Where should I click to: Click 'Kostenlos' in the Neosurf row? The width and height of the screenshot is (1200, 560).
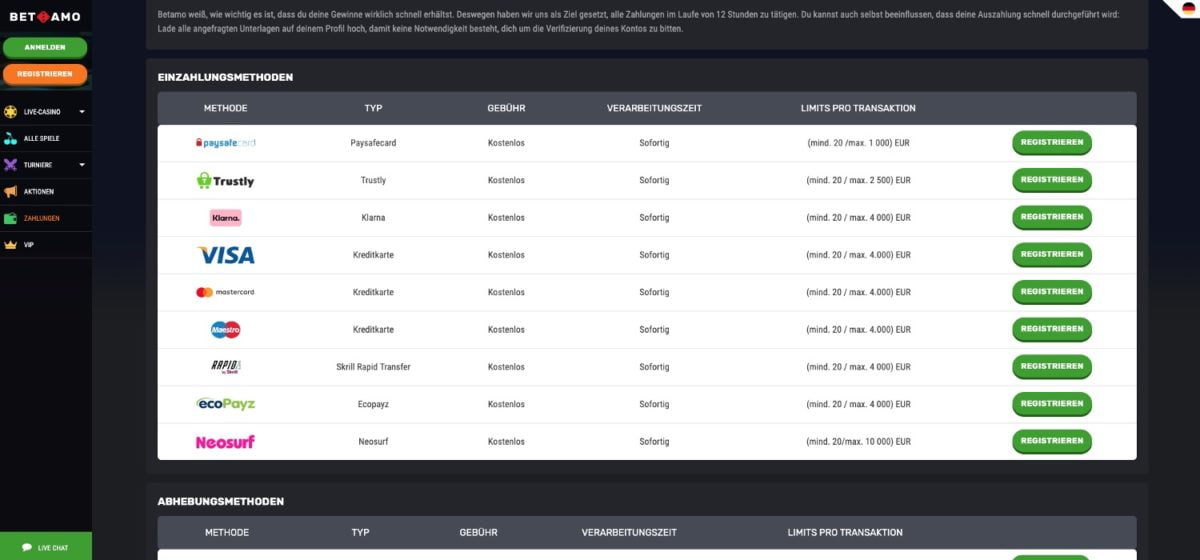506,441
